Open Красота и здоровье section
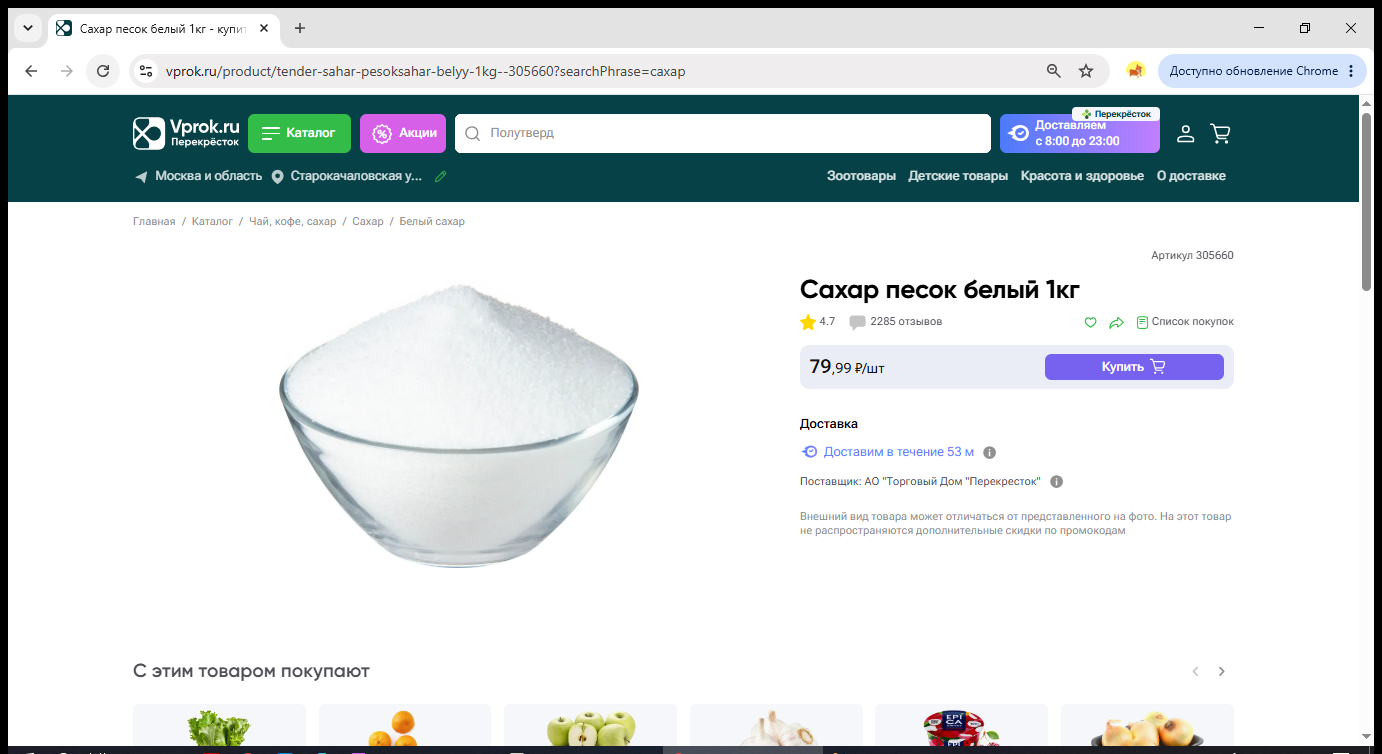1382x754 pixels. point(1082,176)
